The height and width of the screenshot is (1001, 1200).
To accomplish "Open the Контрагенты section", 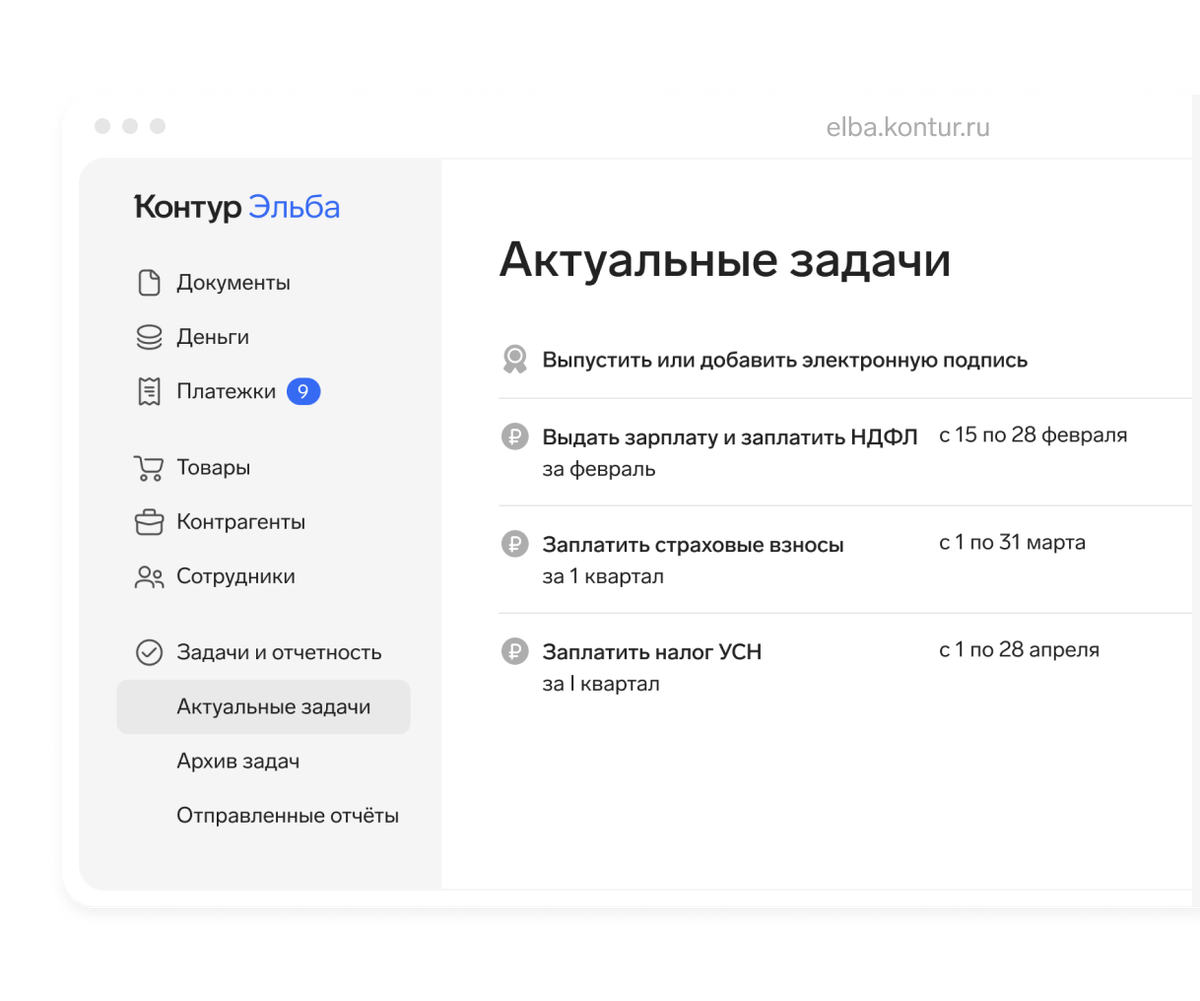I will click(x=241, y=522).
